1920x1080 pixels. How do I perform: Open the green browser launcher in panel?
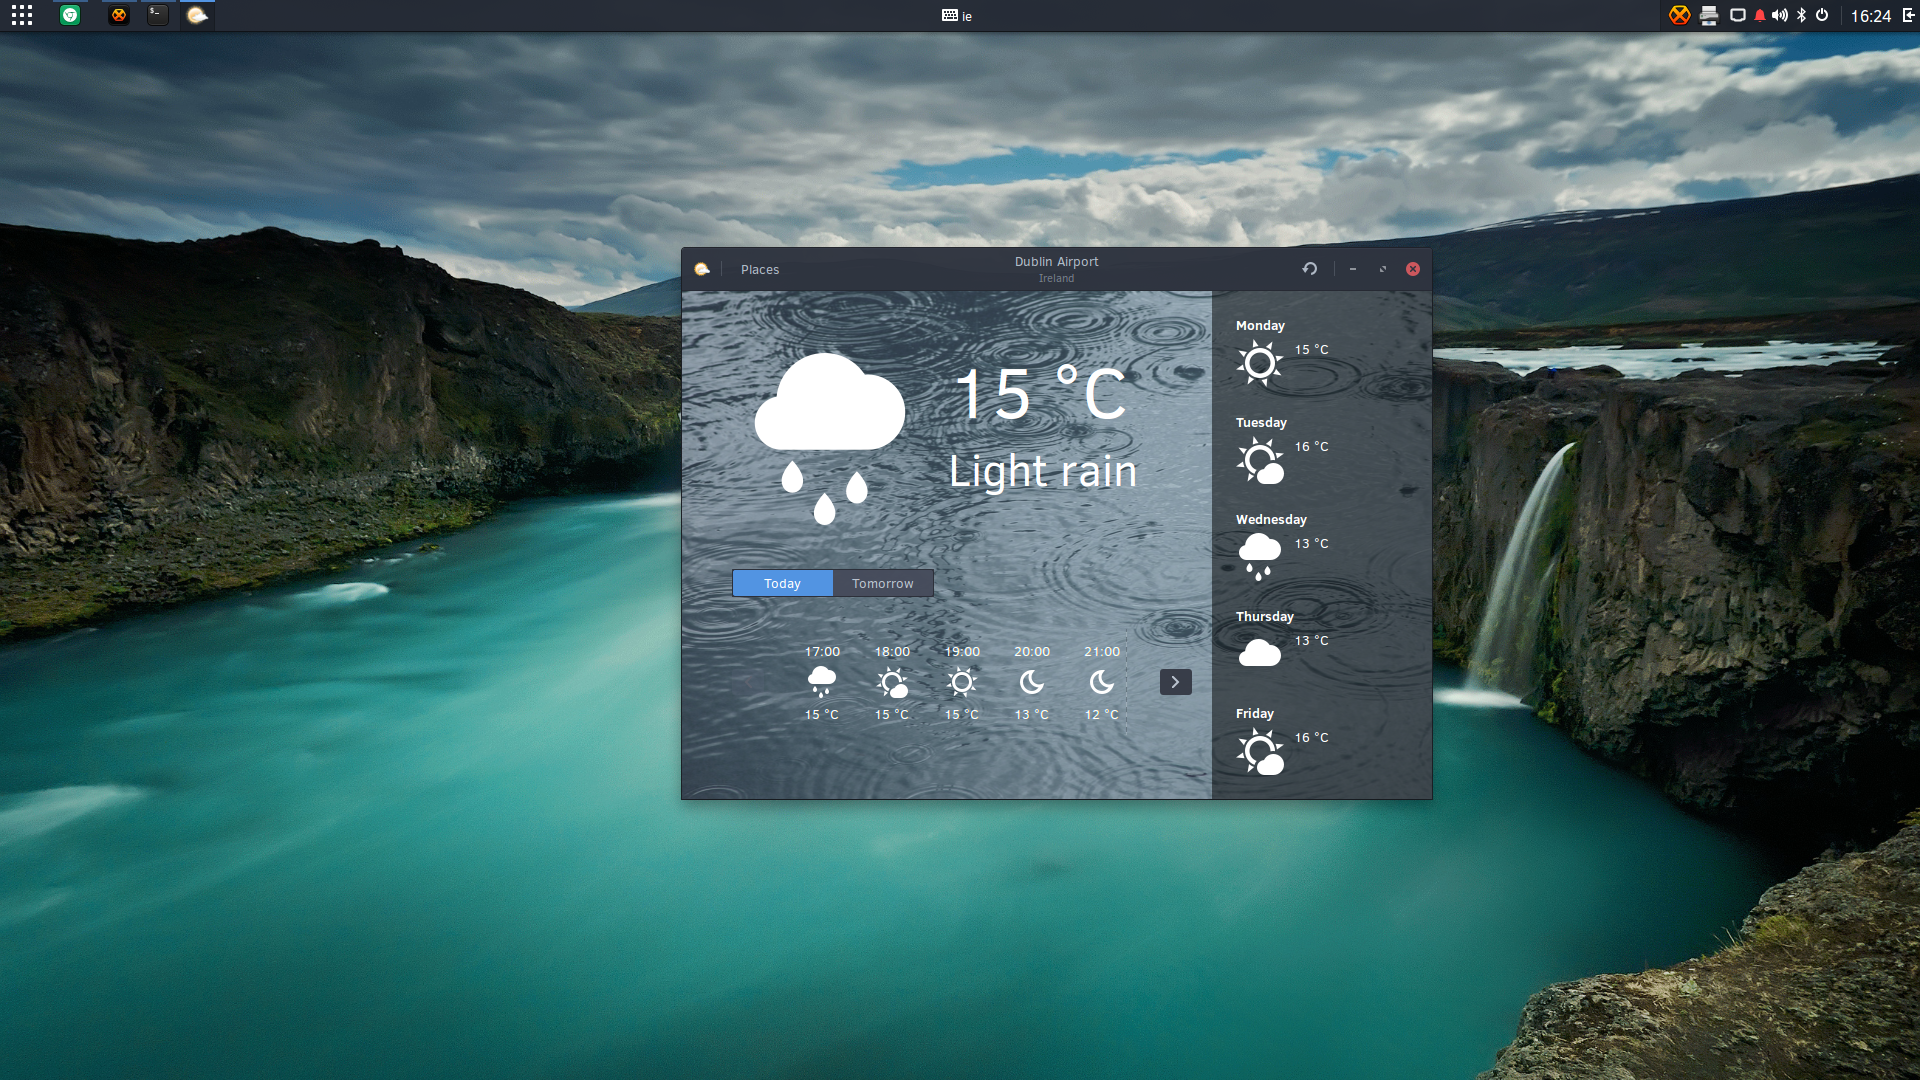coord(70,15)
